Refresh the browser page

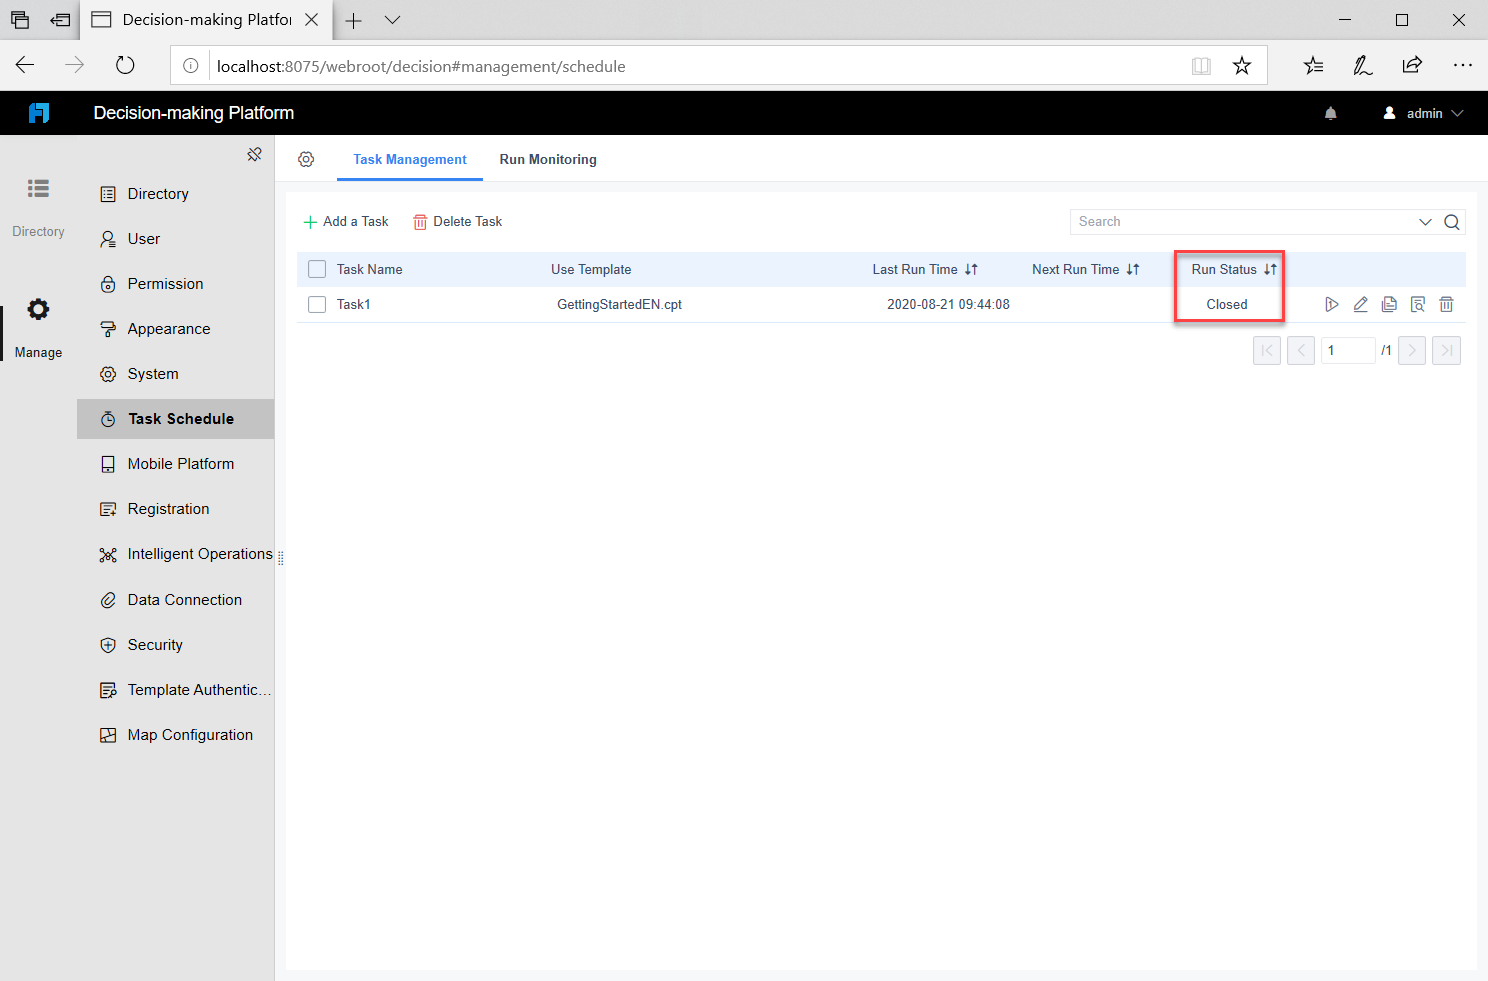(x=125, y=66)
